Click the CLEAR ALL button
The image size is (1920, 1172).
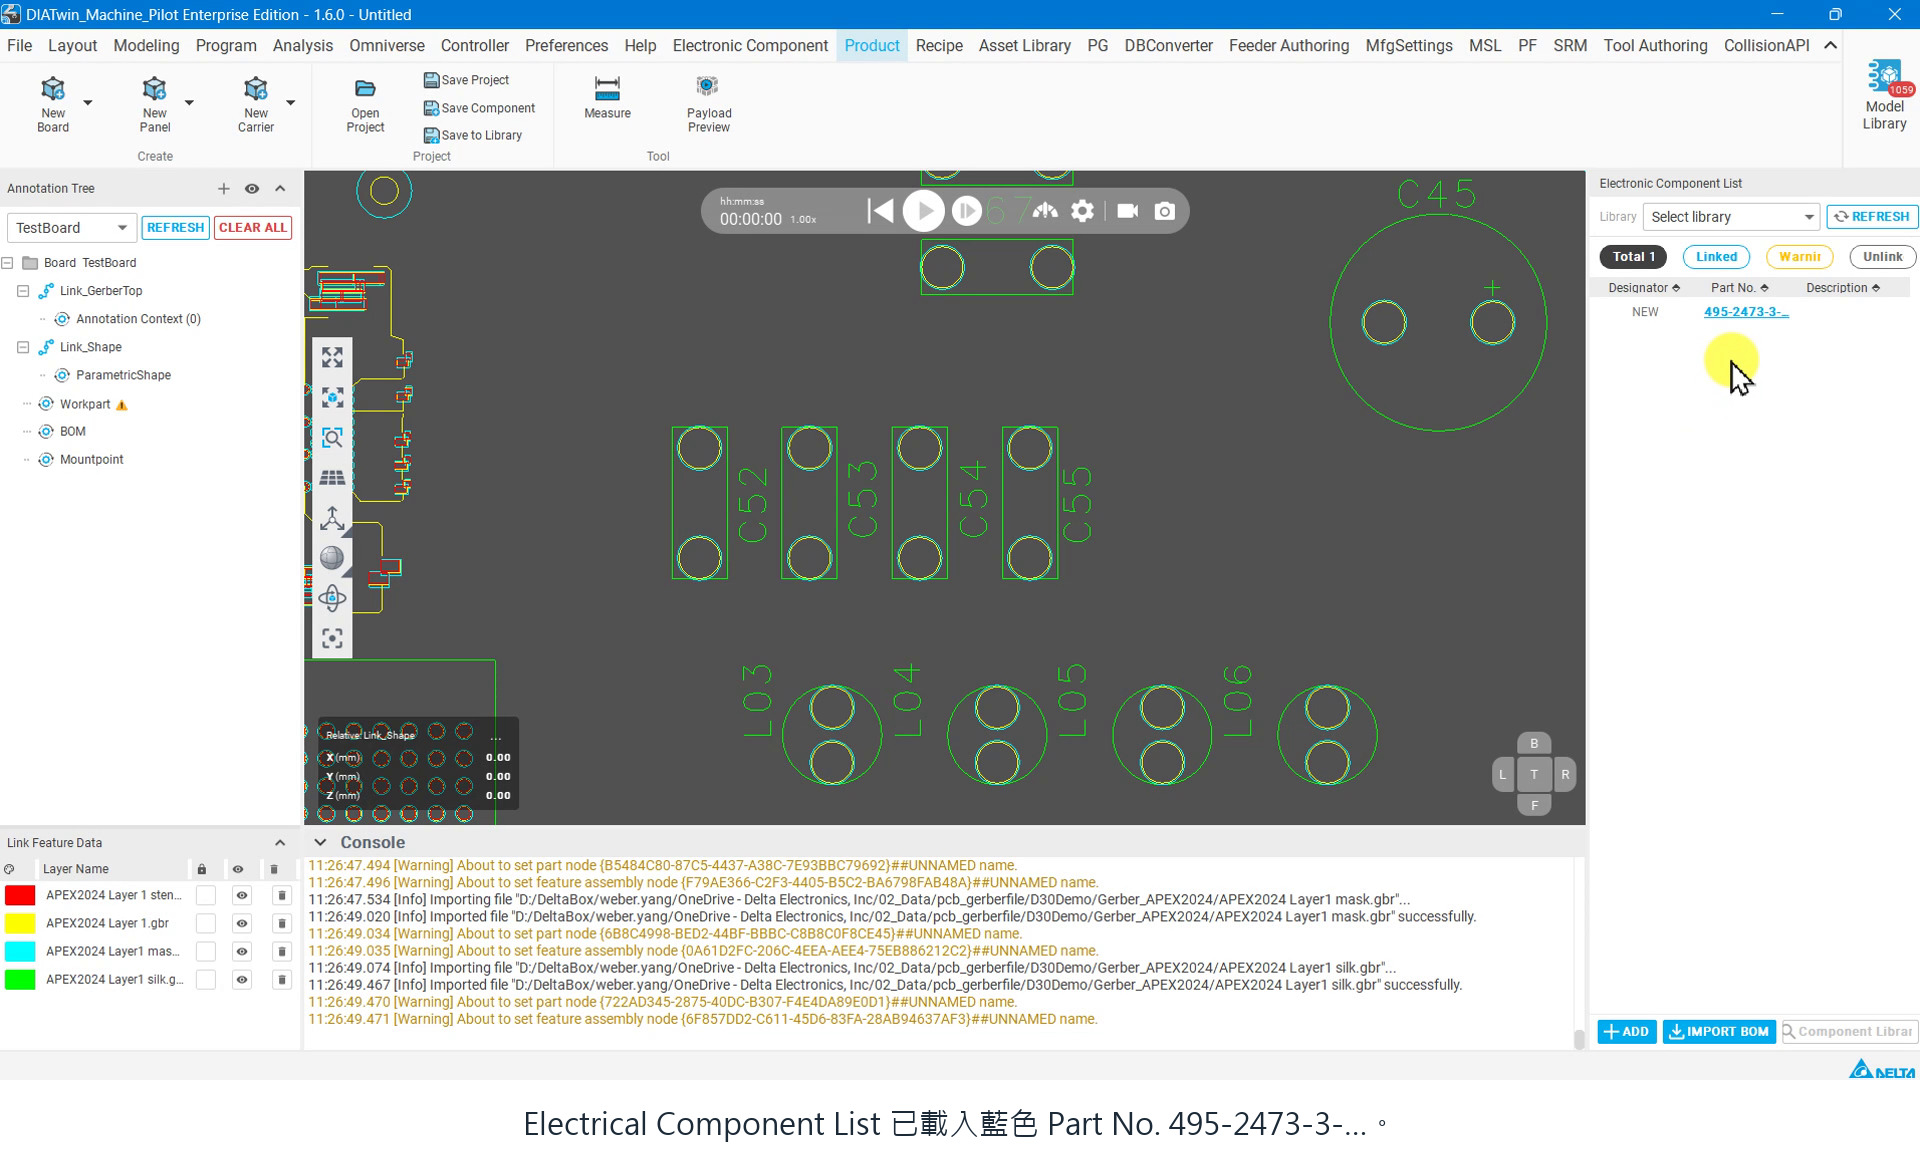tap(253, 228)
